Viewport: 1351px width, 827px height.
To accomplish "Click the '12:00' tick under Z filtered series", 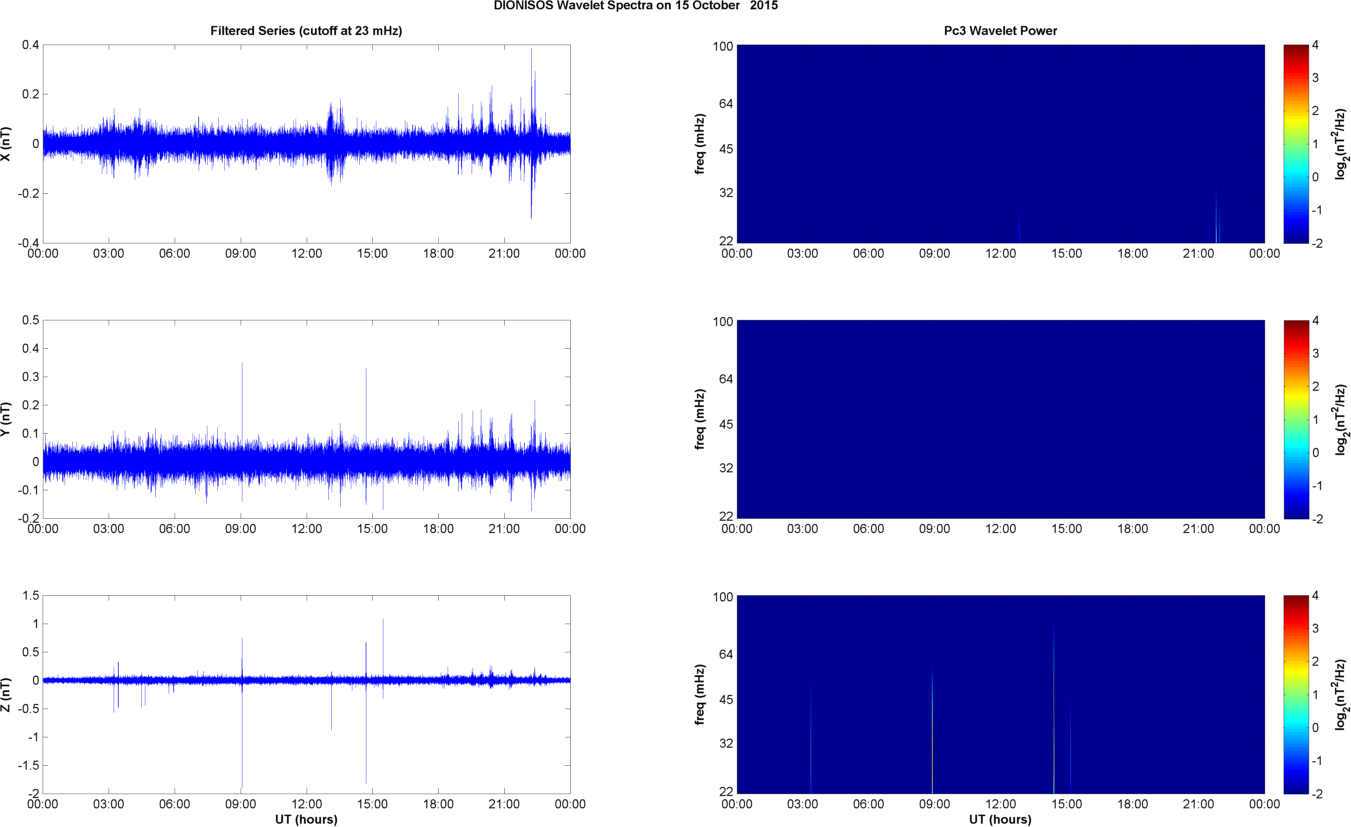I will click(306, 804).
